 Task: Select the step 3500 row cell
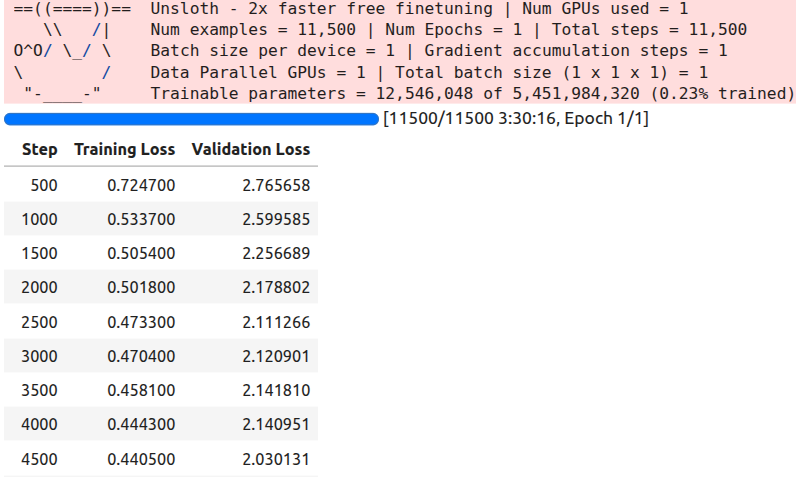coord(40,391)
